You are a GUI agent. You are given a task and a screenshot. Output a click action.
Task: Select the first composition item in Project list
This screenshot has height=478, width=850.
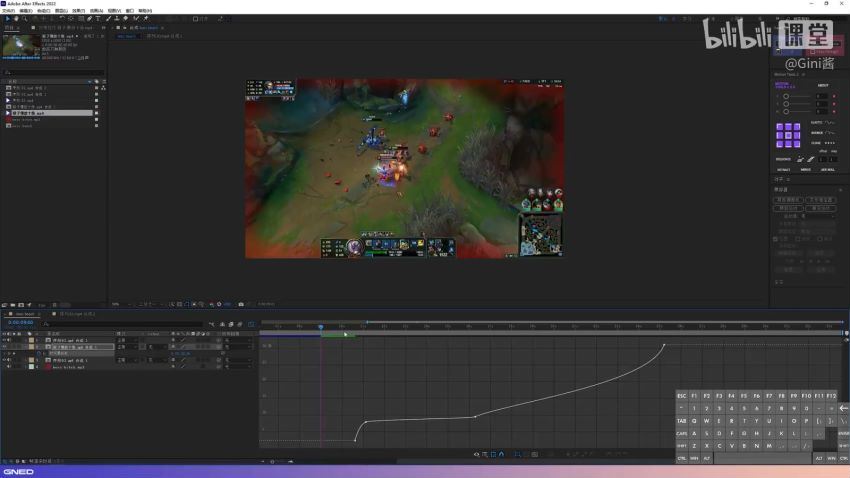coord(27,88)
